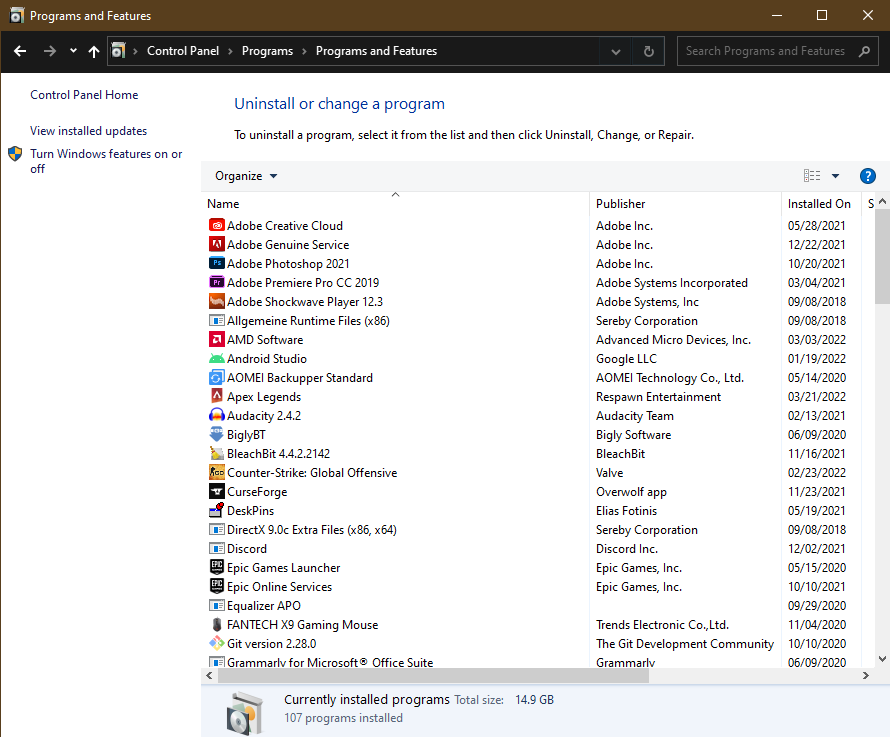Click the Programs breadcrumb
This screenshot has height=737, width=890.
coord(267,51)
